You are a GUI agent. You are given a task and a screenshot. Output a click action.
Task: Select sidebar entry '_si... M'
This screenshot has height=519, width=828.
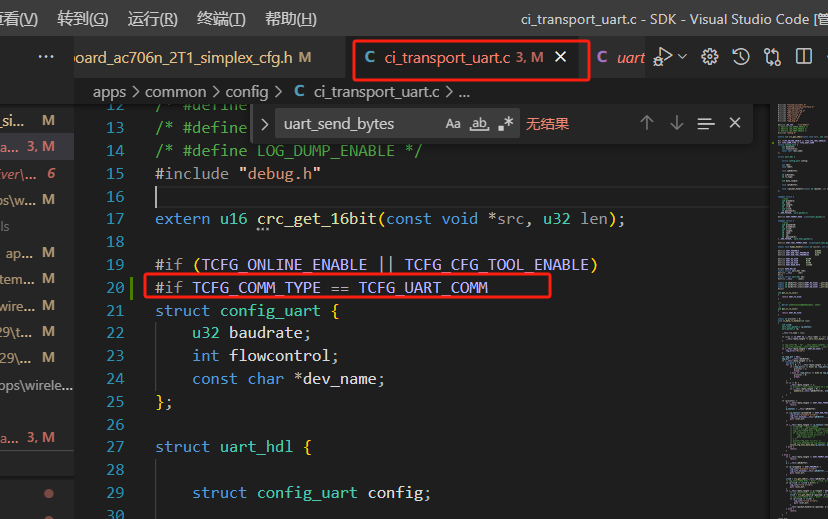(x=37, y=121)
